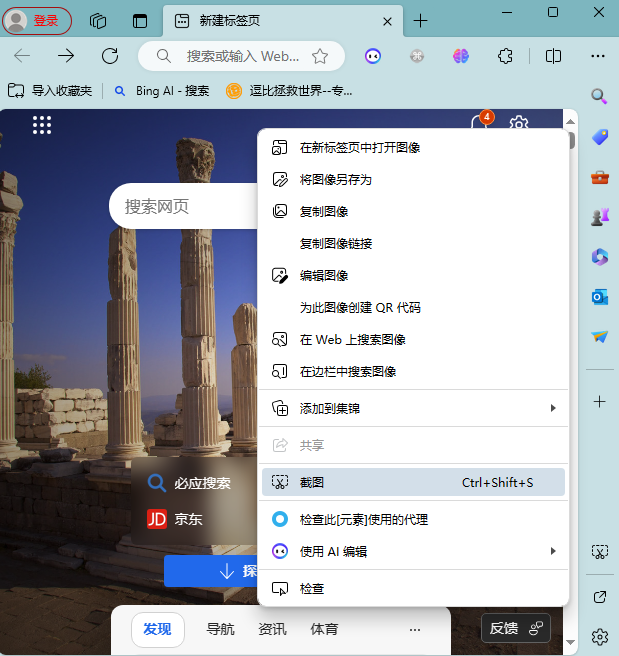The width and height of the screenshot is (619, 656).
Task: Click the 登录 sign-in button
Action: click(37, 20)
